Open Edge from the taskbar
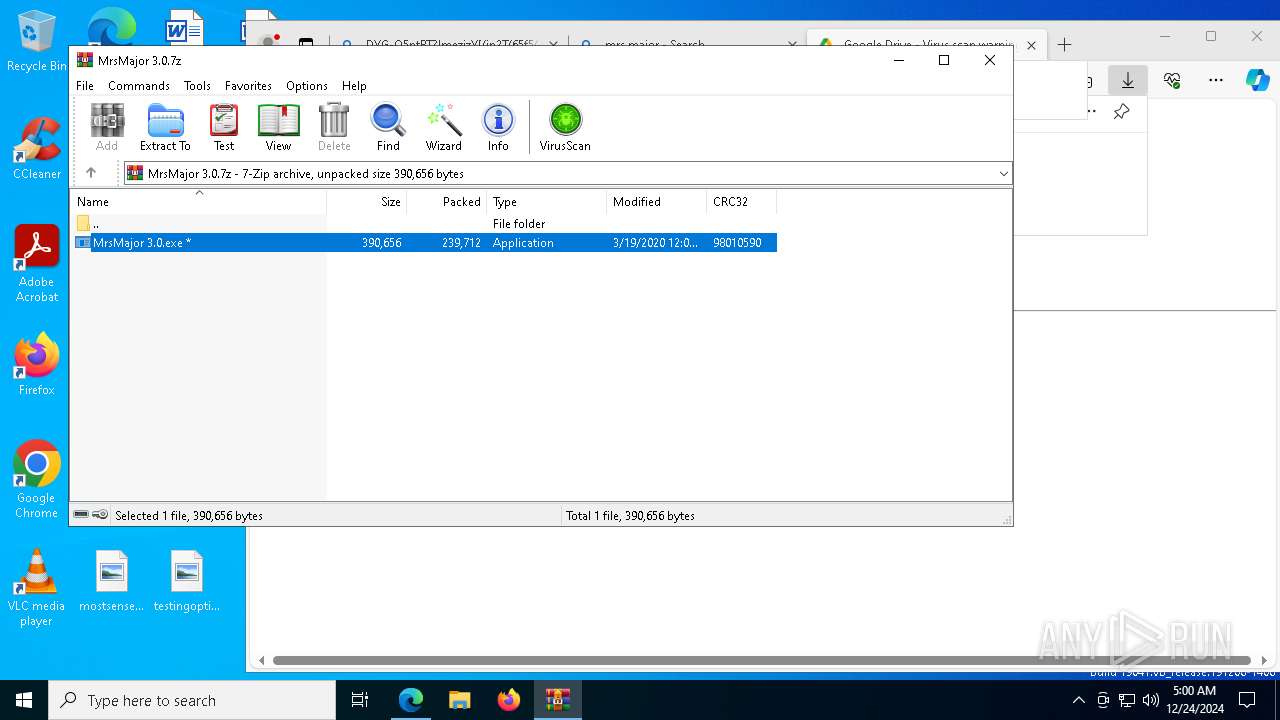The height and width of the screenshot is (720, 1280). click(x=411, y=700)
